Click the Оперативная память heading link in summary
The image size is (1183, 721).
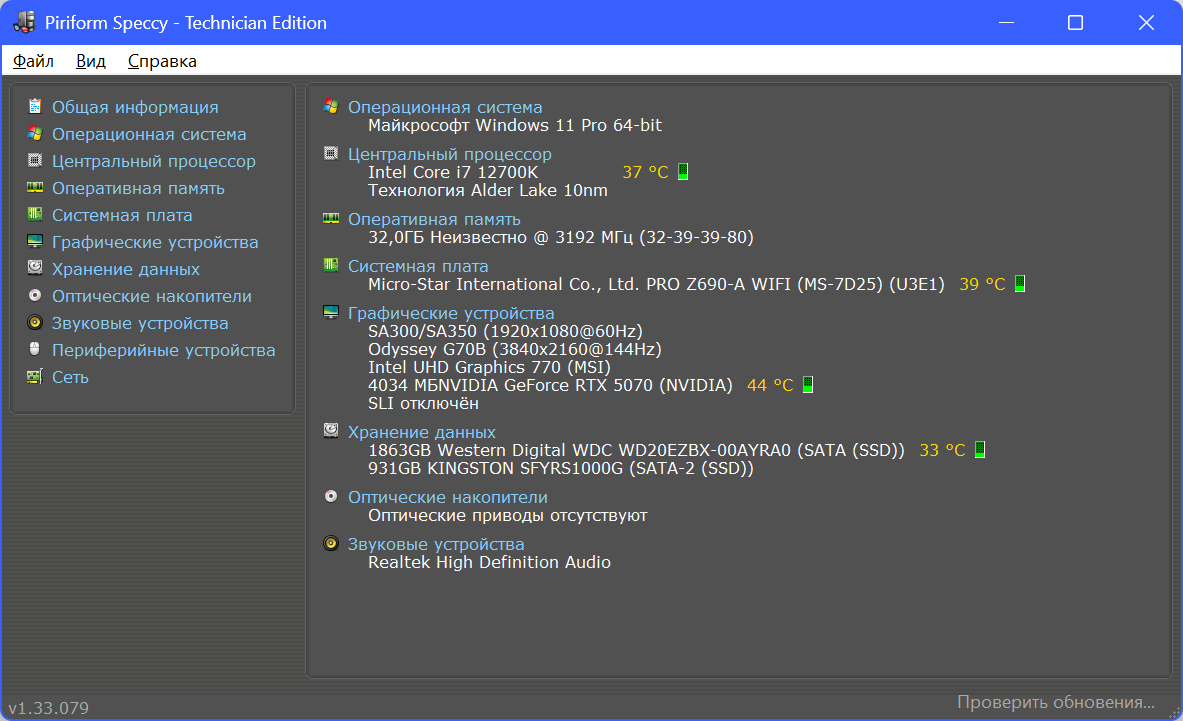434,219
